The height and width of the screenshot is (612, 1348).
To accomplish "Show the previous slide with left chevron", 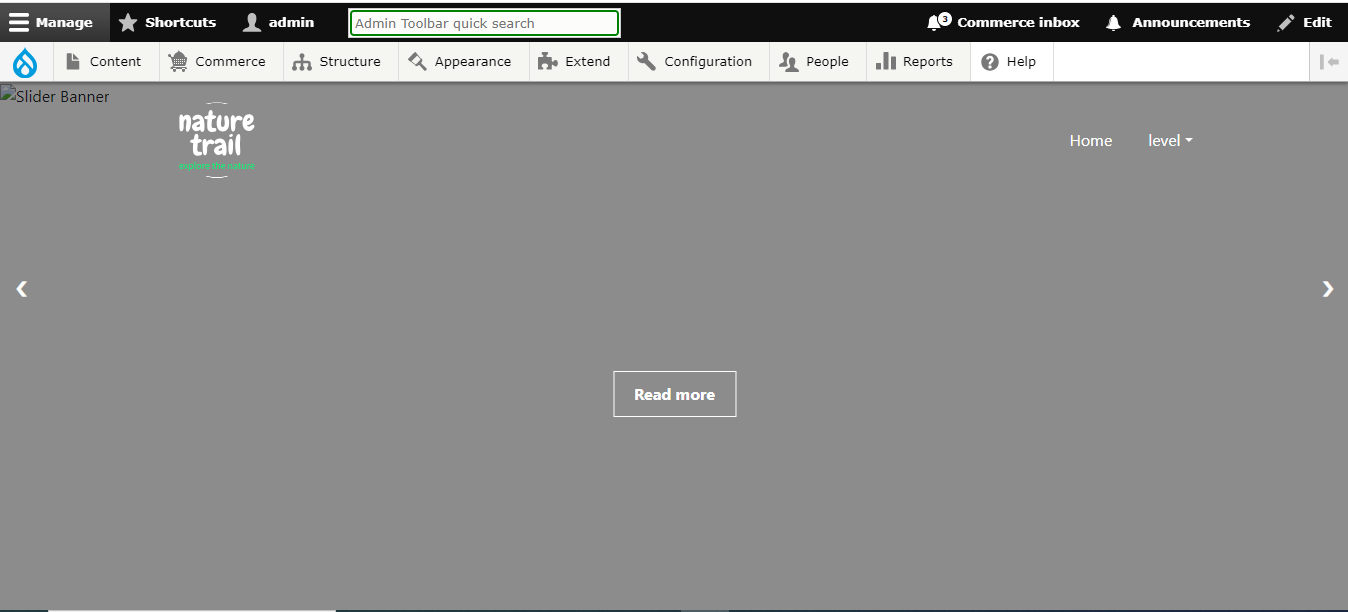I will click(21, 289).
